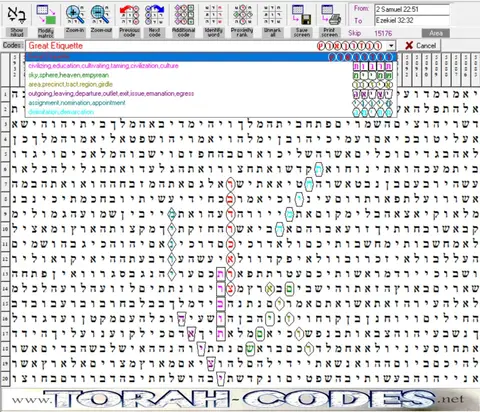Click row number 7 header in matrix
This screenshot has height=412, width=480.
5,184
